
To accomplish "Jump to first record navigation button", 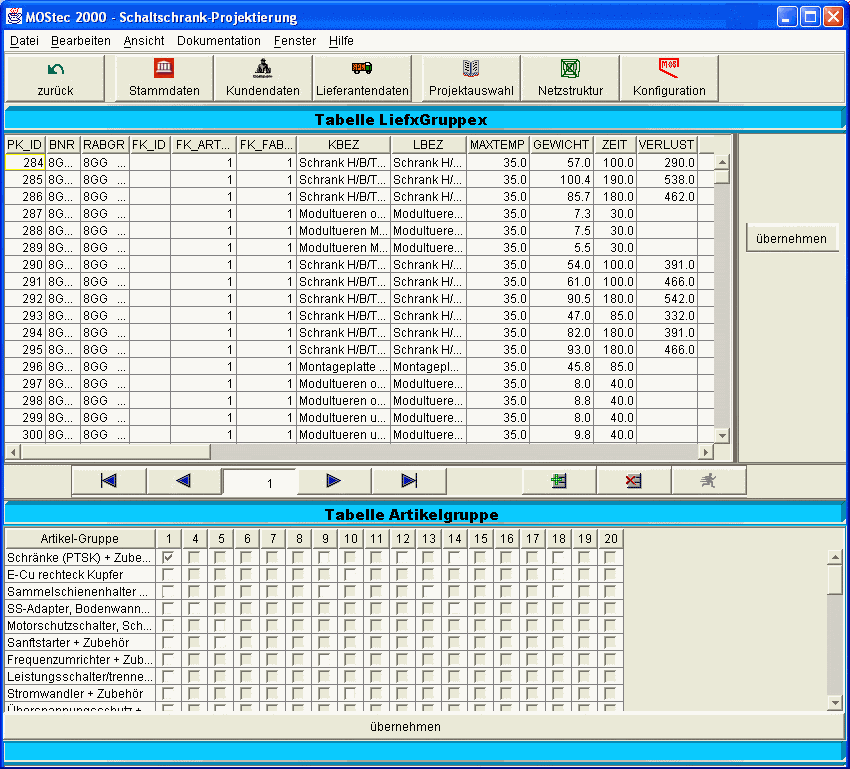I will (x=109, y=481).
